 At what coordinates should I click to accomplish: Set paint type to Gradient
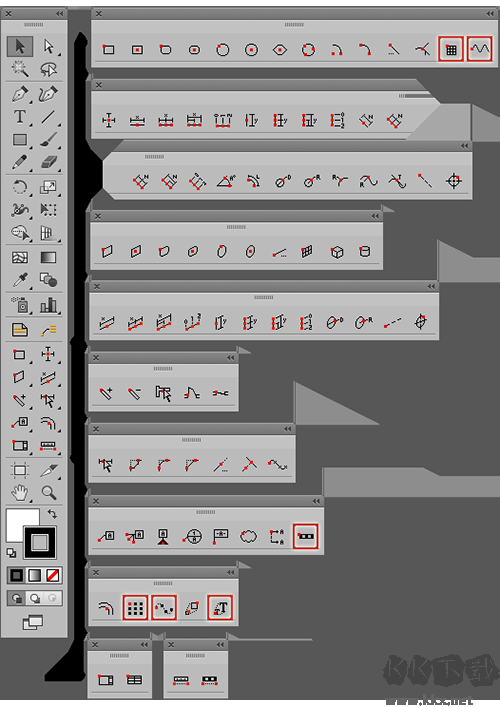pos(35,575)
